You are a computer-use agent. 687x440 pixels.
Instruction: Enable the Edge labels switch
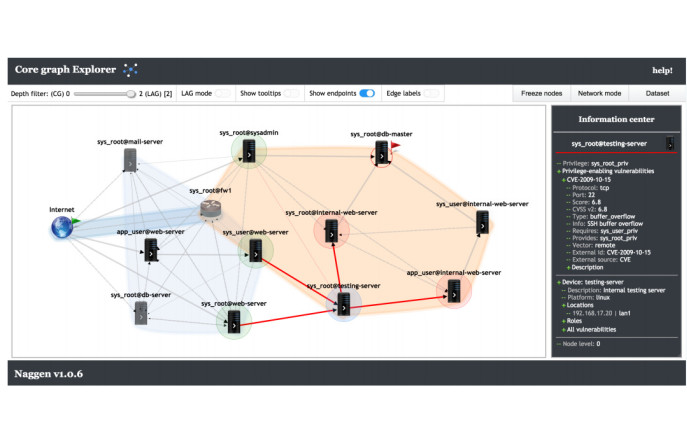(x=432, y=93)
